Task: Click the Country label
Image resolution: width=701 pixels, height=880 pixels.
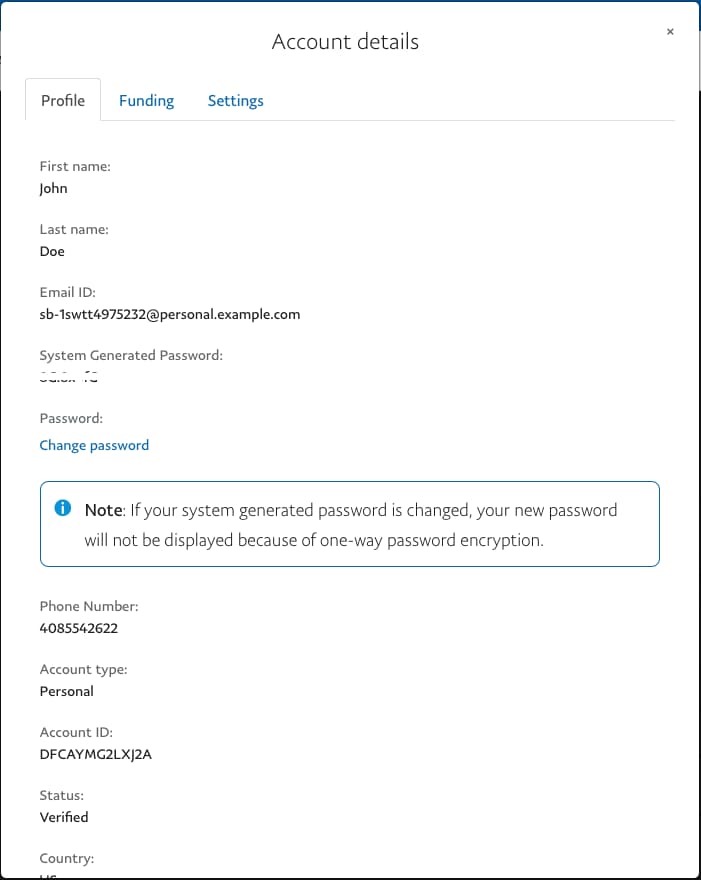Action: coord(67,858)
